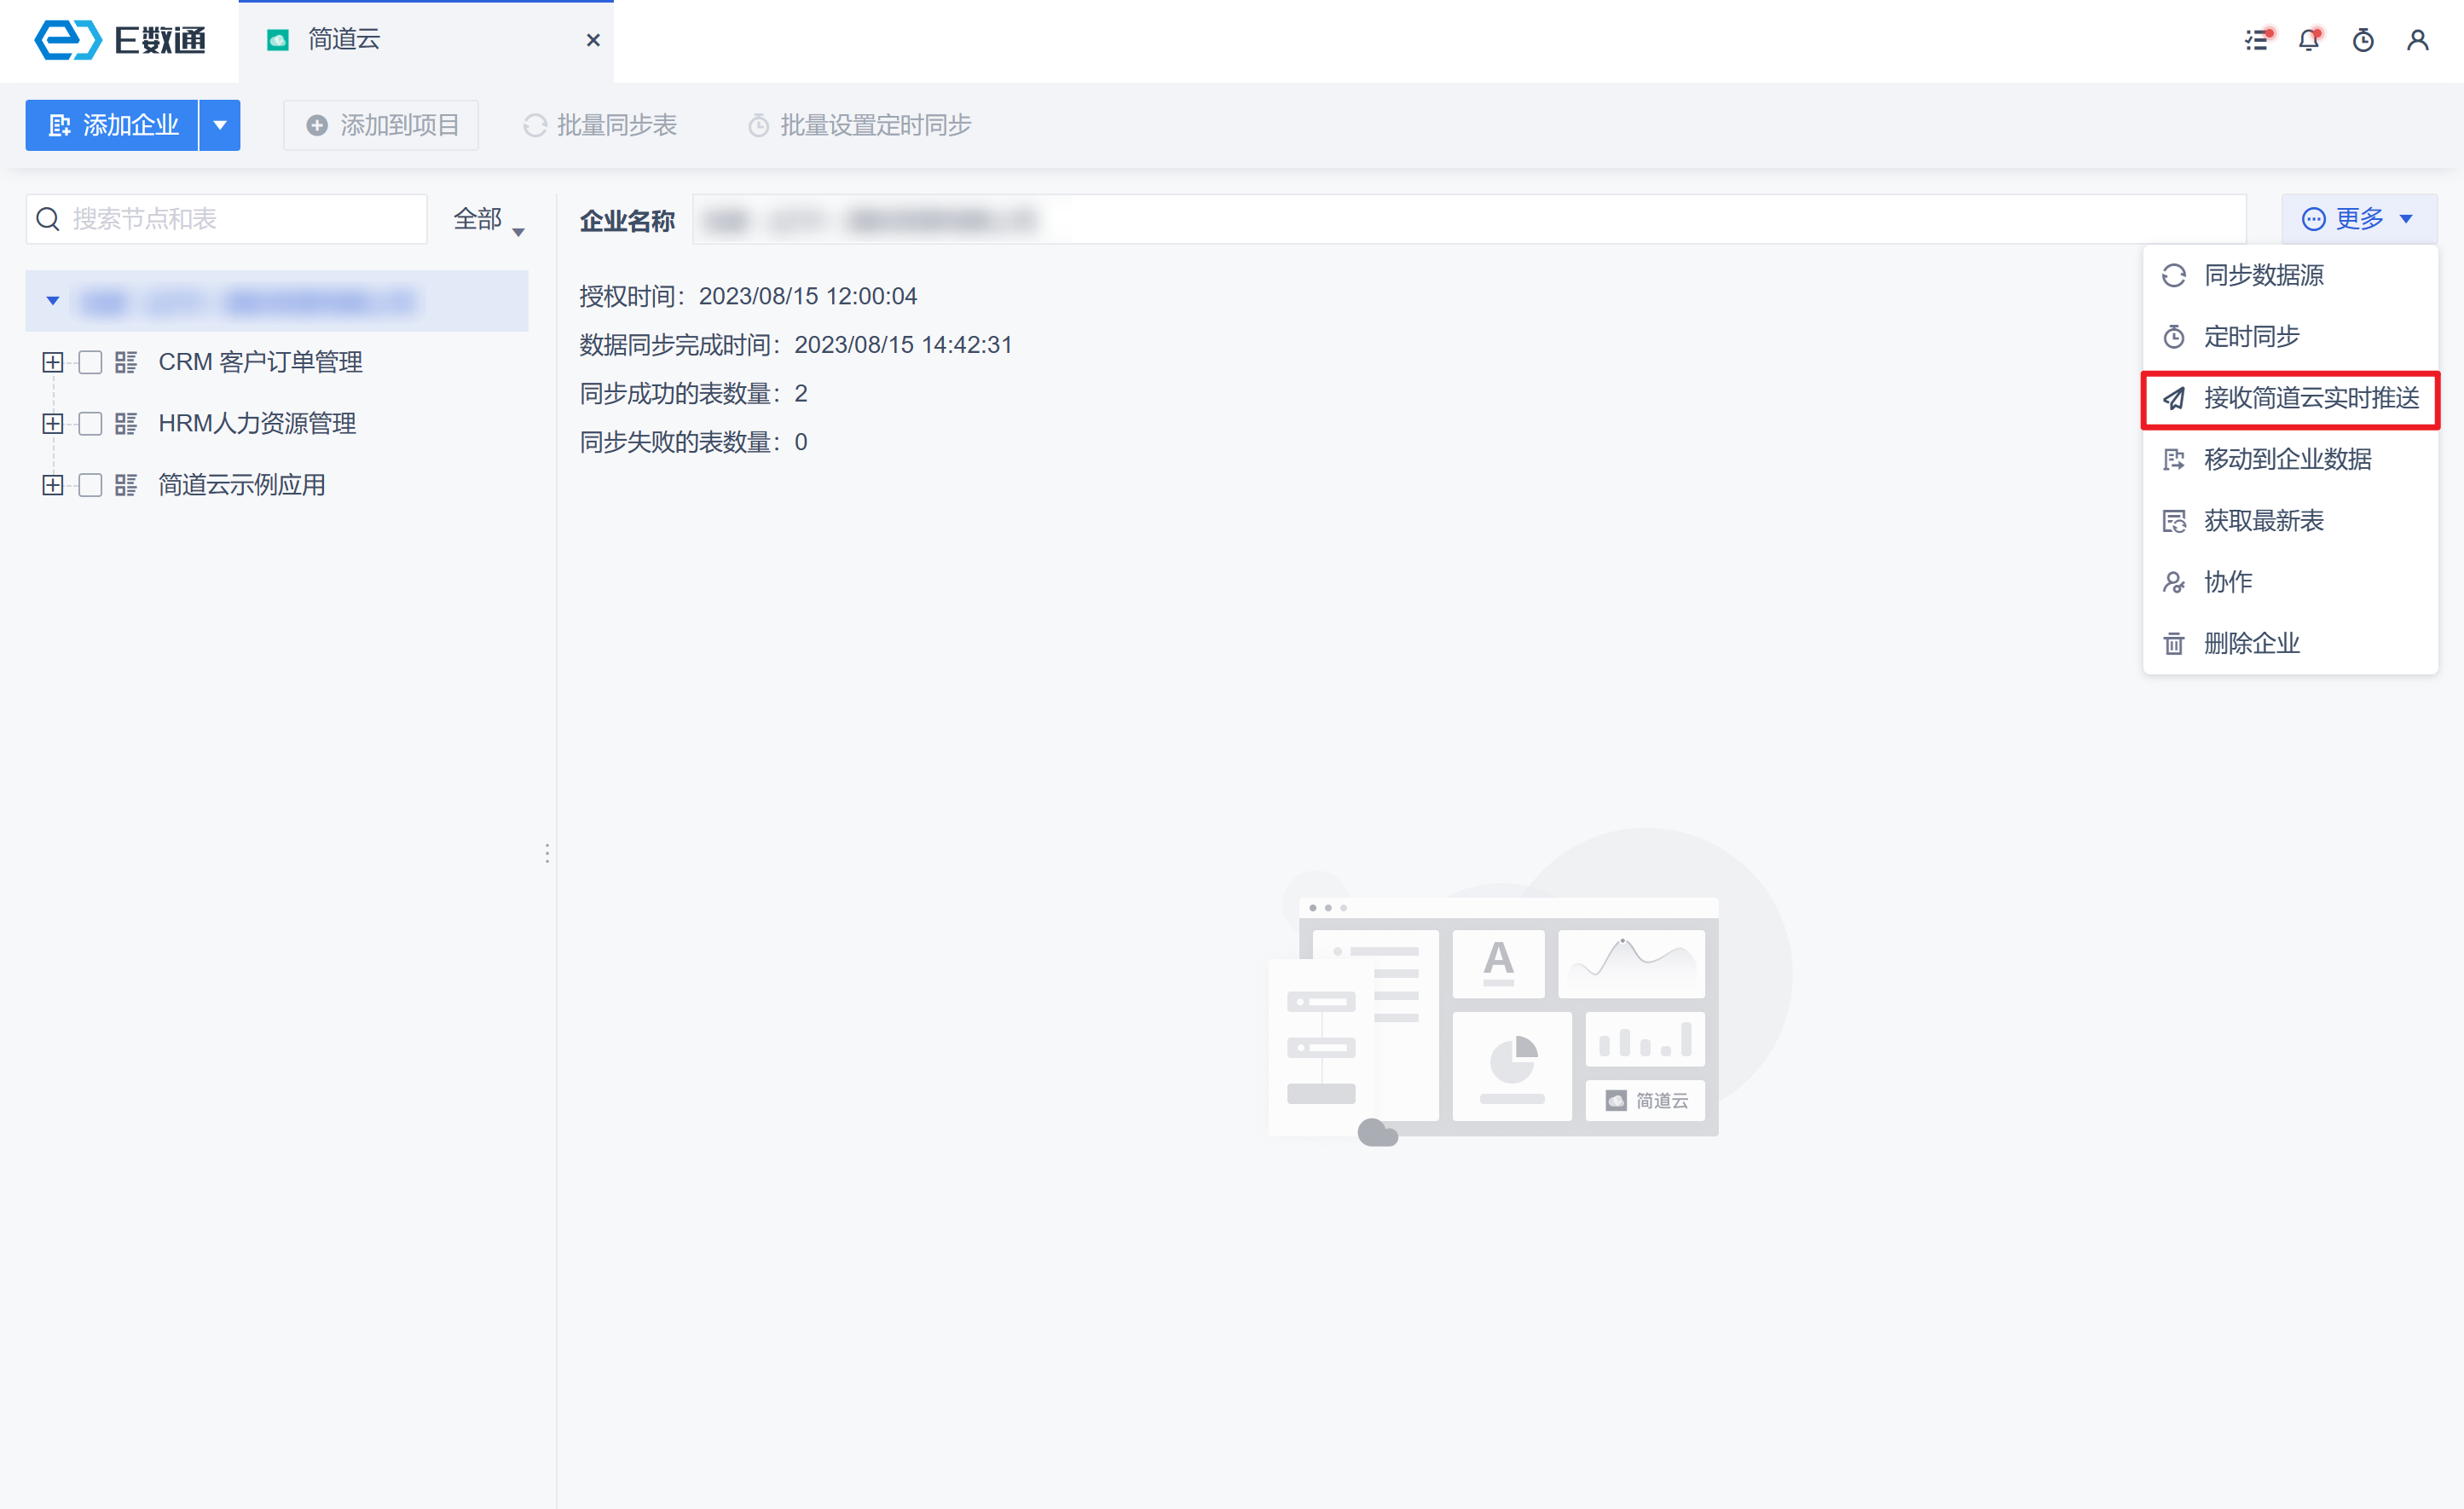
Task: Expand the HRM人力资源管理 tree node
Action: (x=53, y=424)
